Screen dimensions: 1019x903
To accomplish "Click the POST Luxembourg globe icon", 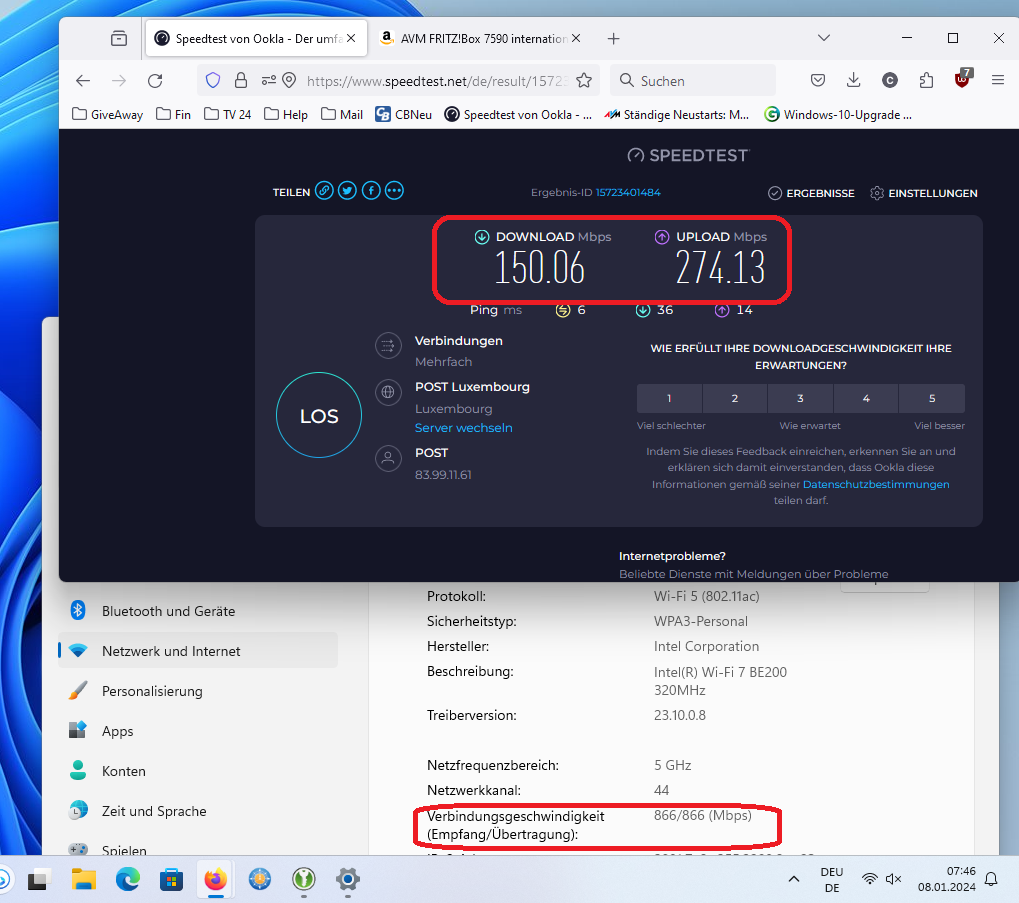I will [x=388, y=392].
